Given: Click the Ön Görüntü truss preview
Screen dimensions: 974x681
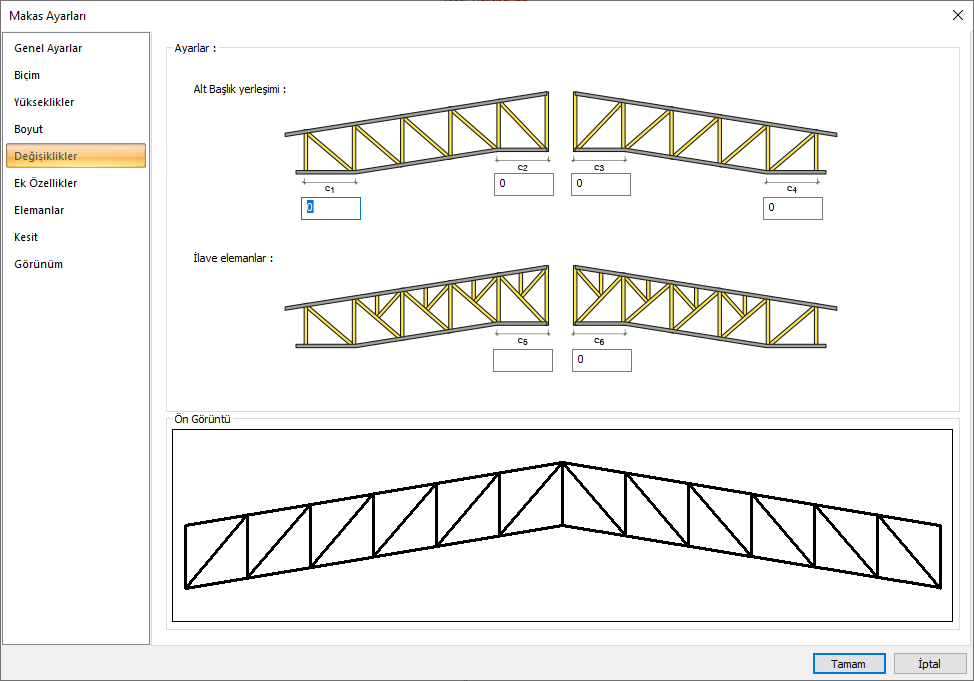Looking at the screenshot, I should tap(562, 525).
